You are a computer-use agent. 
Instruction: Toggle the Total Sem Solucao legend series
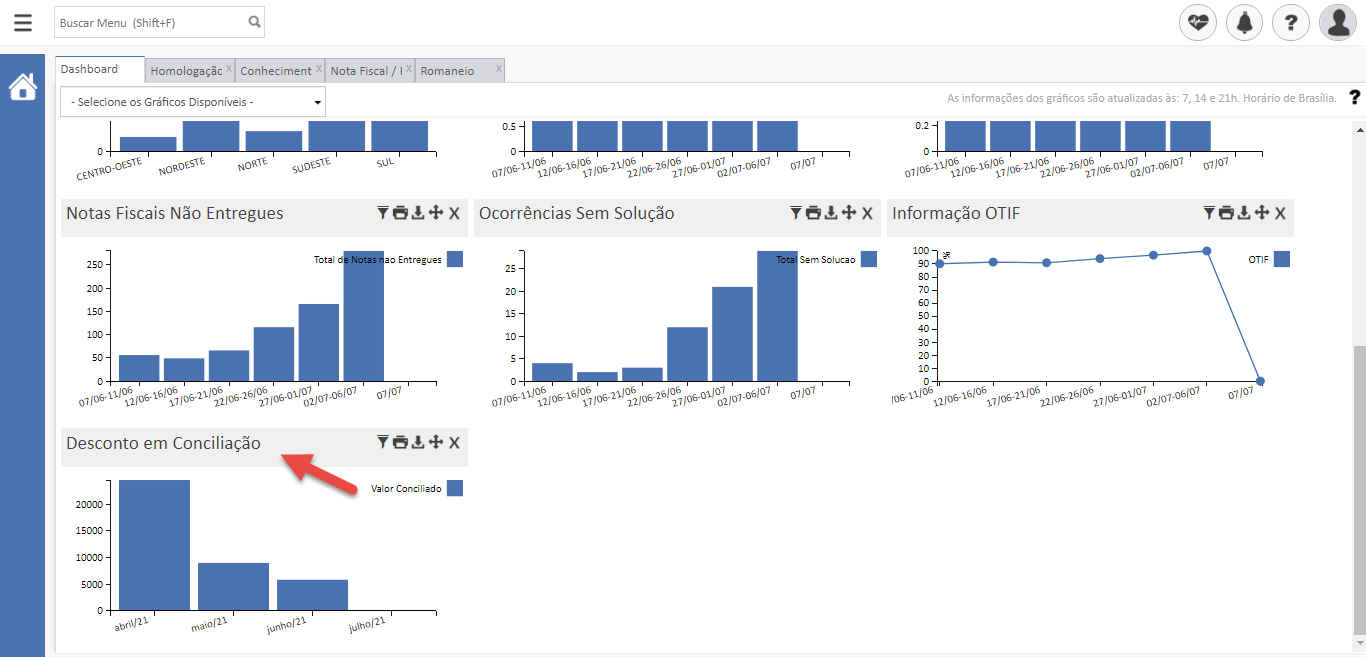pyautogui.click(x=868, y=259)
